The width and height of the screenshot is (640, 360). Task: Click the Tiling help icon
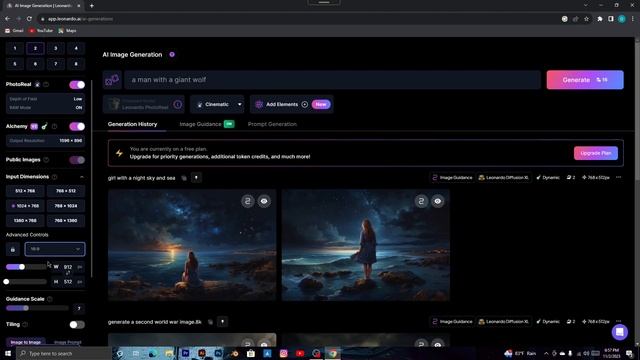pos(25,324)
